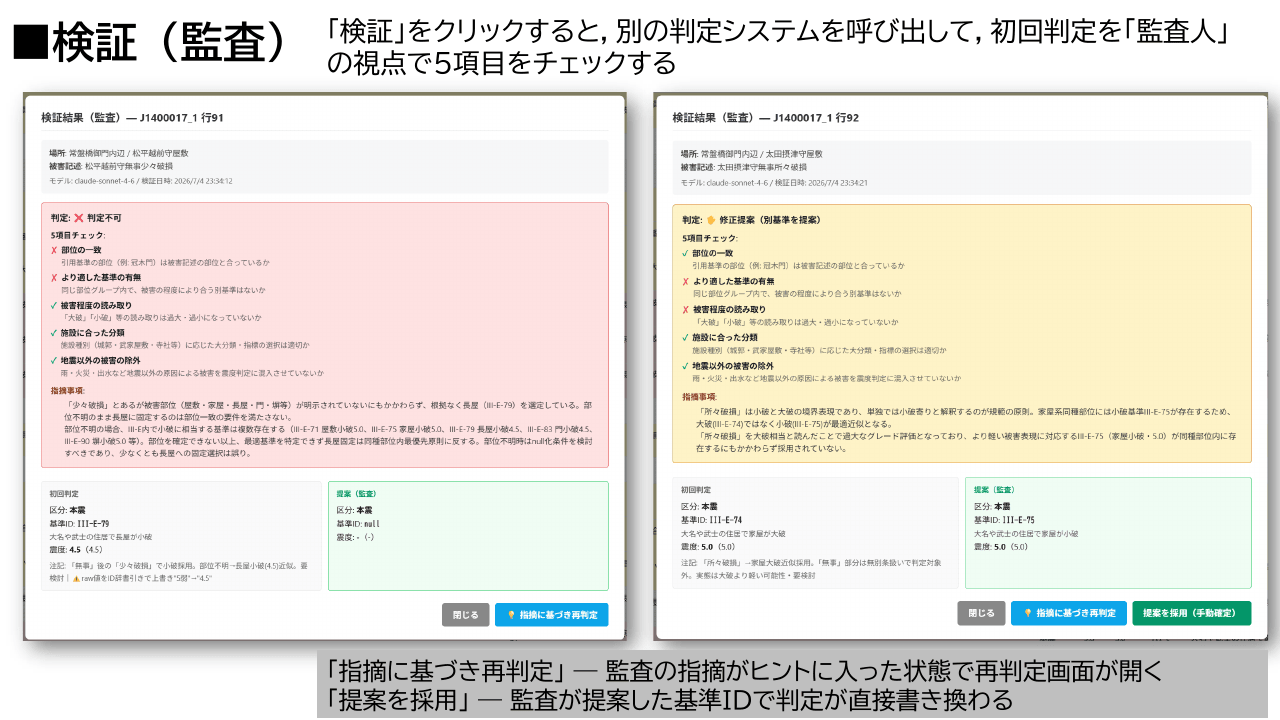Click the X mark for より適した基準の有無 in row 91 dialog
The width and height of the screenshot is (1280, 720).
pyautogui.click(x=54, y=278)
